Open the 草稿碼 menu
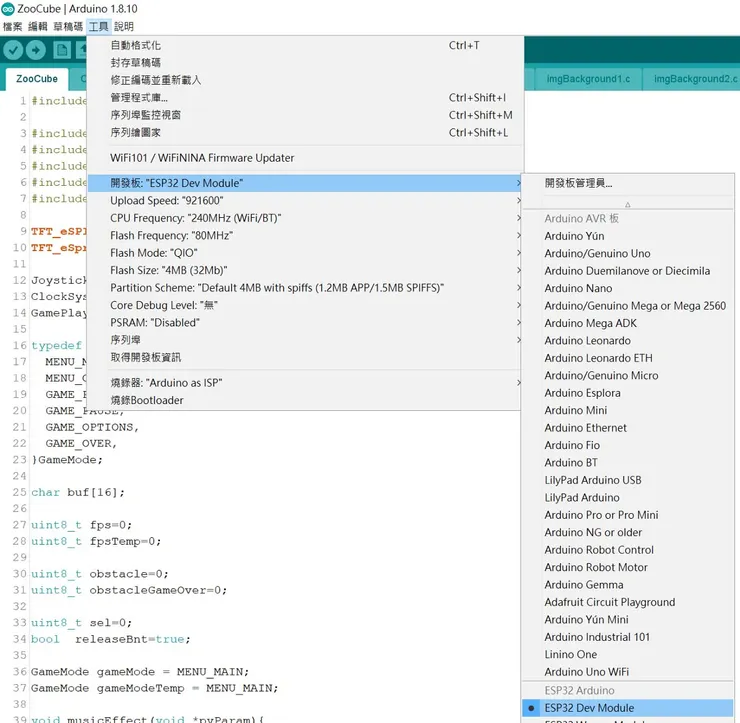This screenshot has width=740, height=723. point(68,26)
